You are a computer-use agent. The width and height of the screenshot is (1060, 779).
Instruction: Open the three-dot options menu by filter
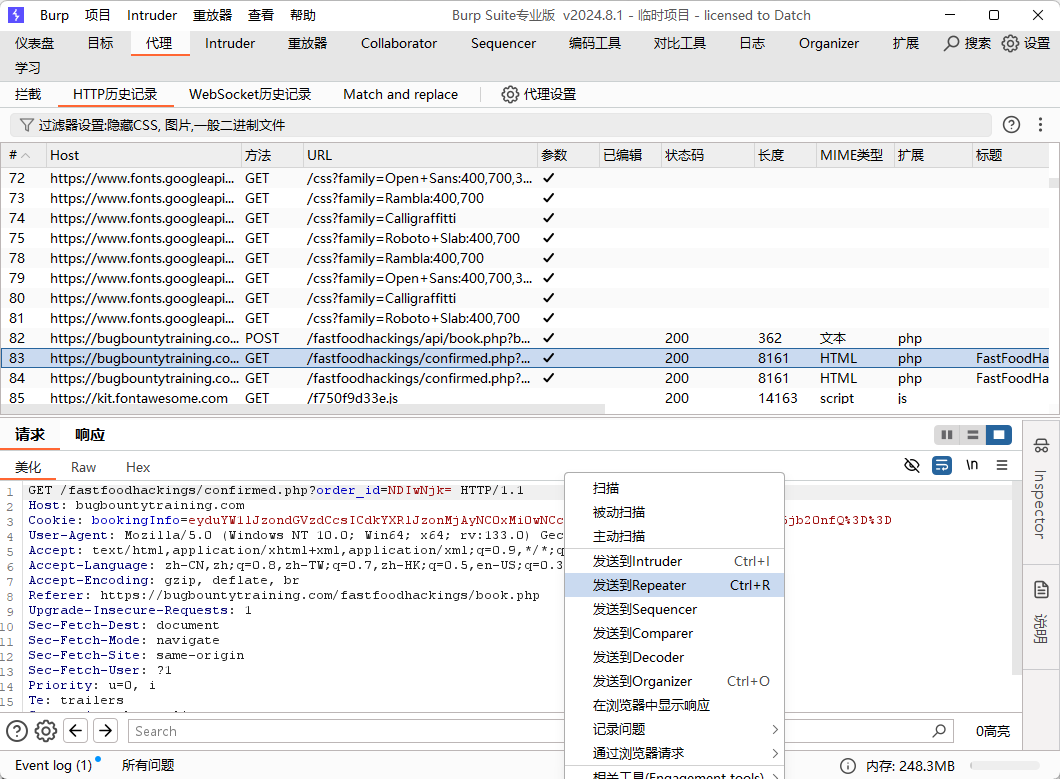click(x=1040, y=124)
